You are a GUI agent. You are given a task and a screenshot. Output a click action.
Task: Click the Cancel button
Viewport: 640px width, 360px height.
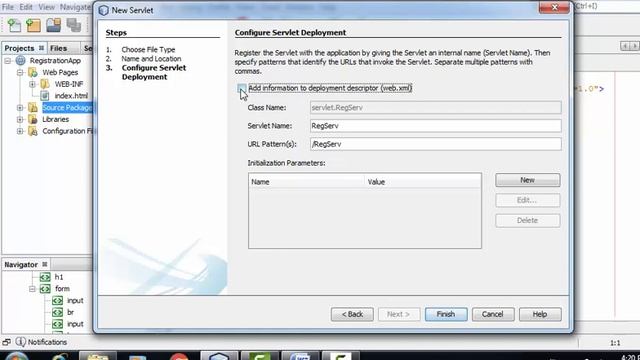click(x=493, y=314)
